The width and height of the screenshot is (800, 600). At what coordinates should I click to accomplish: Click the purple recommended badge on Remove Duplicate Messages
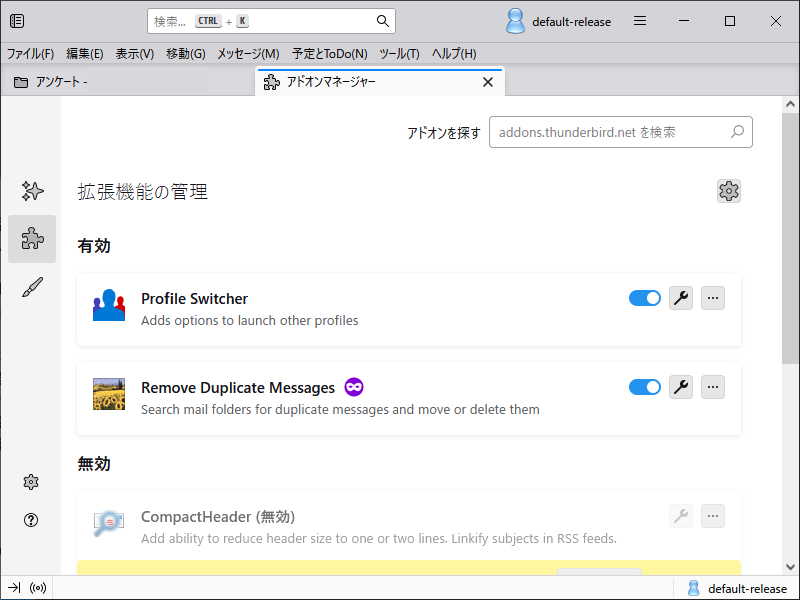click(x=354, y=387)
